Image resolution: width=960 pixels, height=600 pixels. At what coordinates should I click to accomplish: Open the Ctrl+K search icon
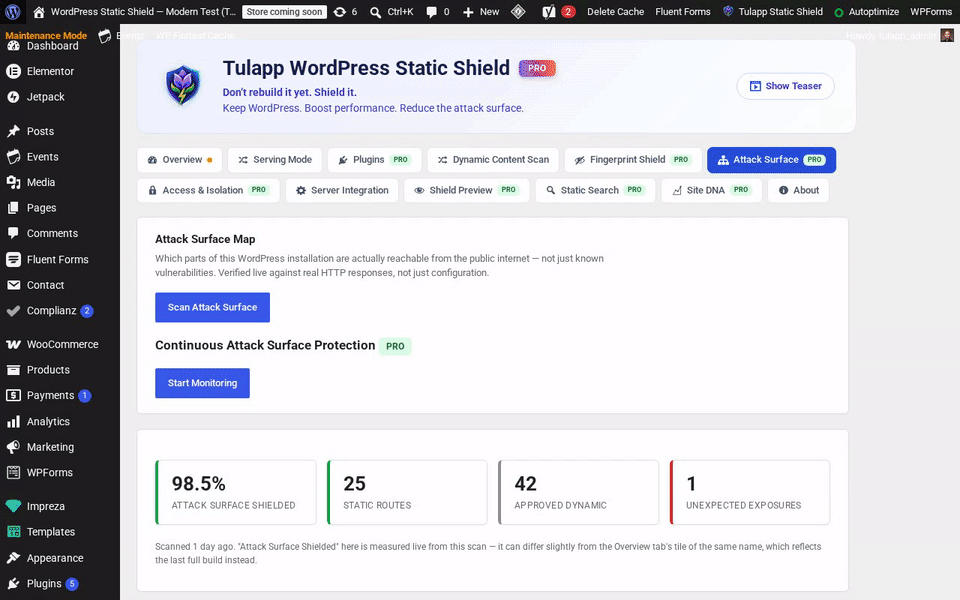coord(376,12)
